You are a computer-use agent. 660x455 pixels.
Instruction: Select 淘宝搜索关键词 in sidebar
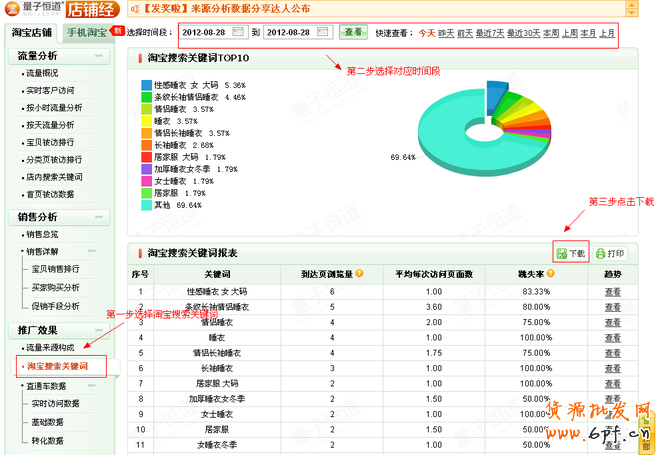click(57, 366)
